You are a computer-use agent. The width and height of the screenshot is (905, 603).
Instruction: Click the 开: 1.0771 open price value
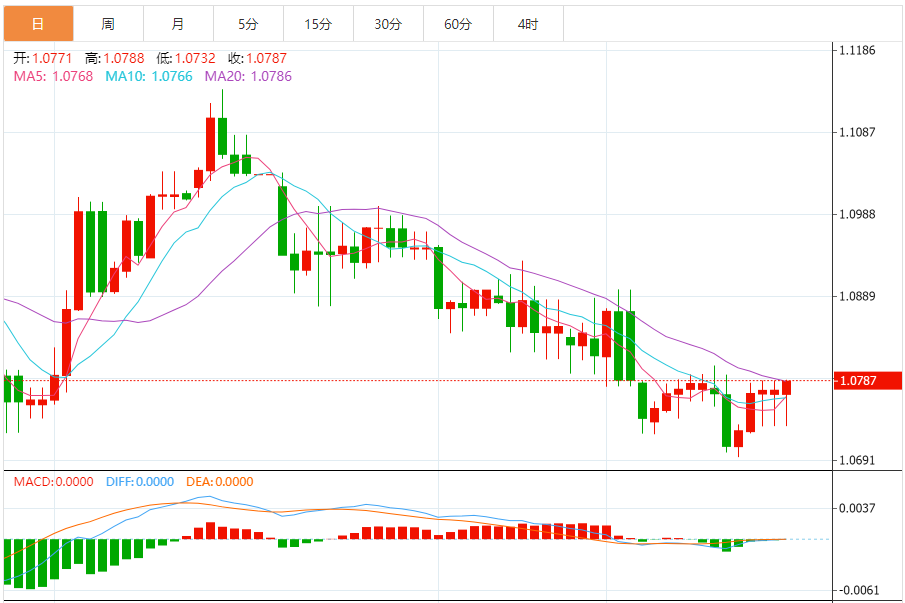(43, 58)
